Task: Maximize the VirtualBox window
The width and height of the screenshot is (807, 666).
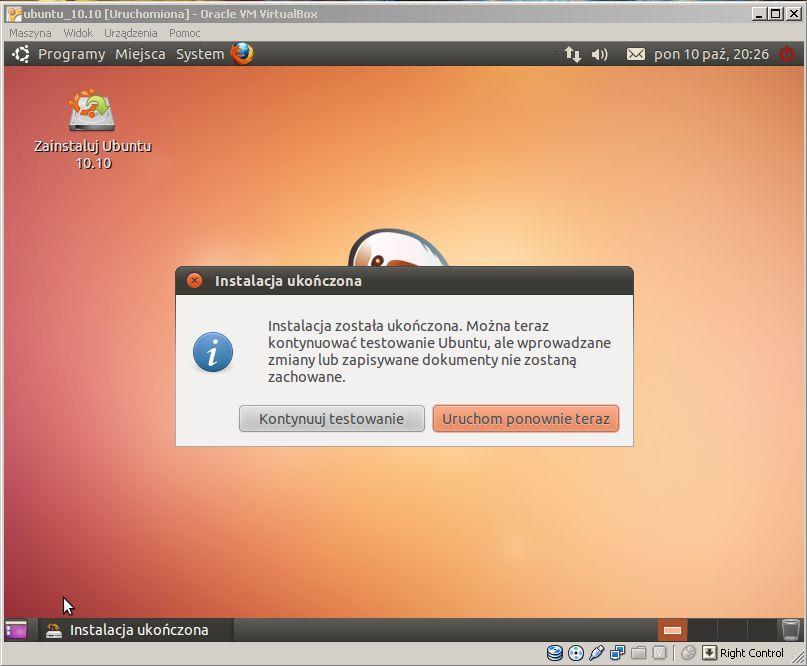Action: [775, 14]
